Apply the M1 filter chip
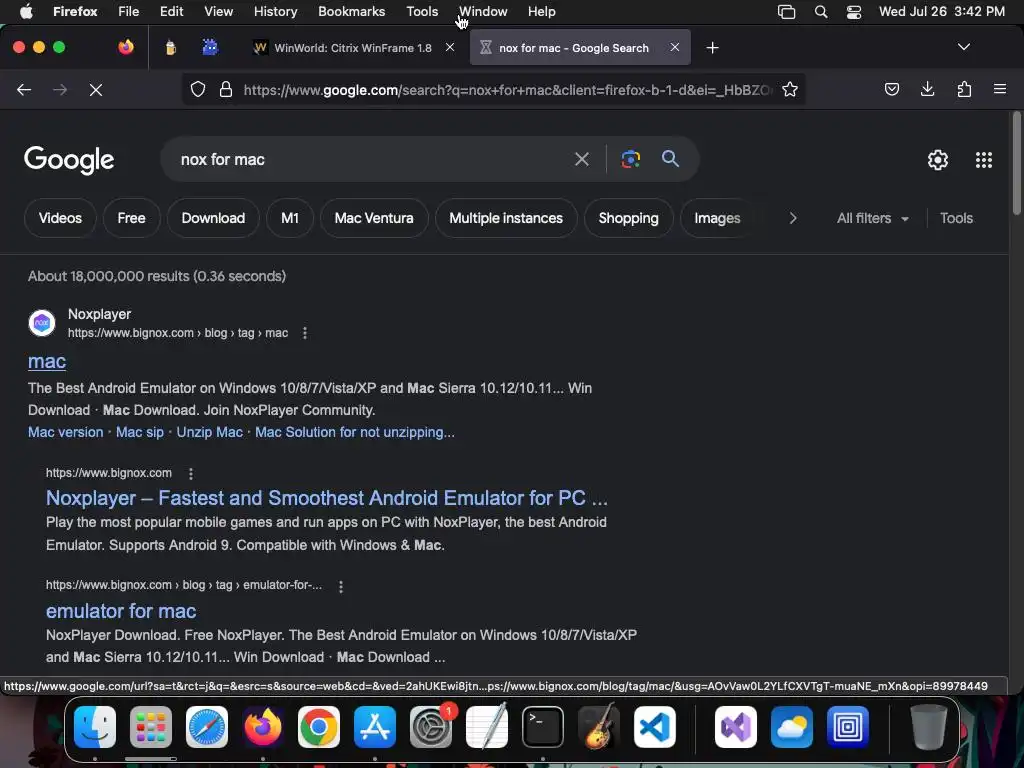Viewport: 1024px width, 768px height. click(x=290, y=218)
